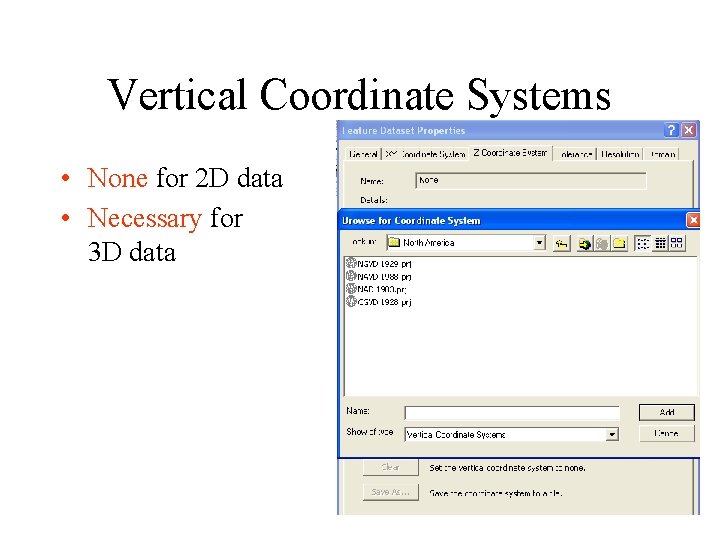The width and height of the screenshot is (720, 540).
Task: Create a new folder with the folder icon
Action: pos(619,243)
